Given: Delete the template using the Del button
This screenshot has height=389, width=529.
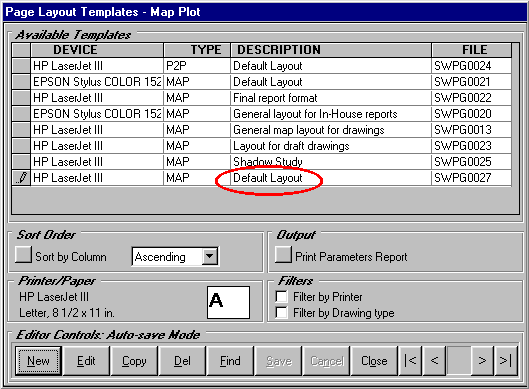Looking at the screenshot, I should (x=182, y=361).
